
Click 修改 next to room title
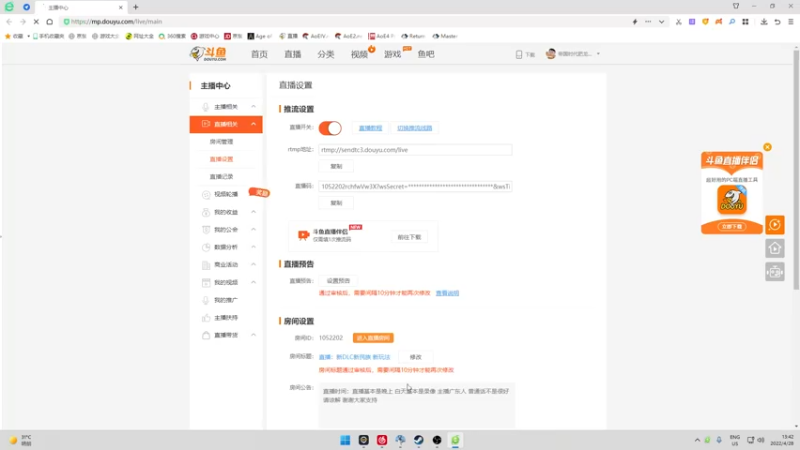tap(416, 357)
